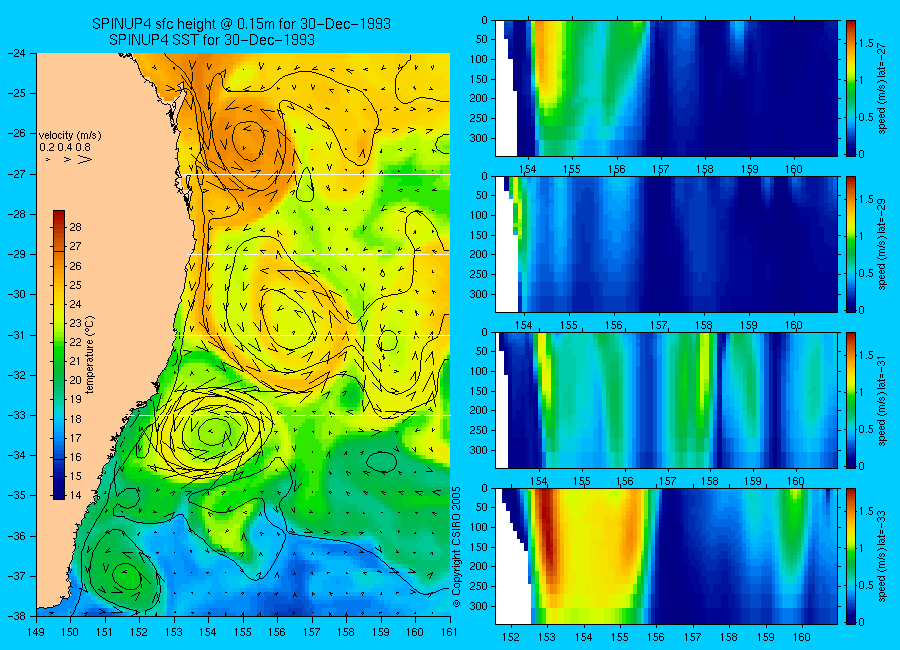Click "152" longitude tick under lat=-33 panel

tap(510, 637)
